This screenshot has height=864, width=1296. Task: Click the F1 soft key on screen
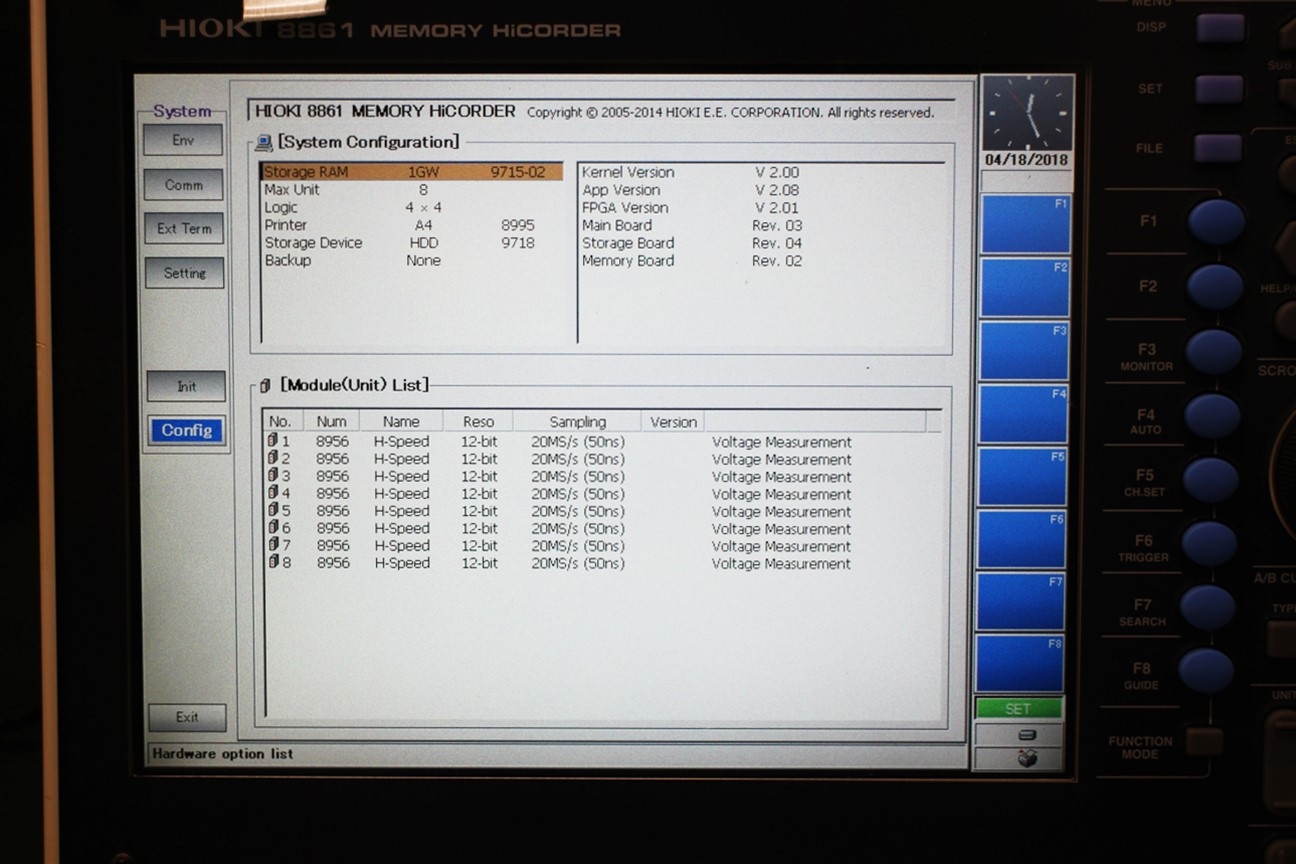[x=1026, y=224]
